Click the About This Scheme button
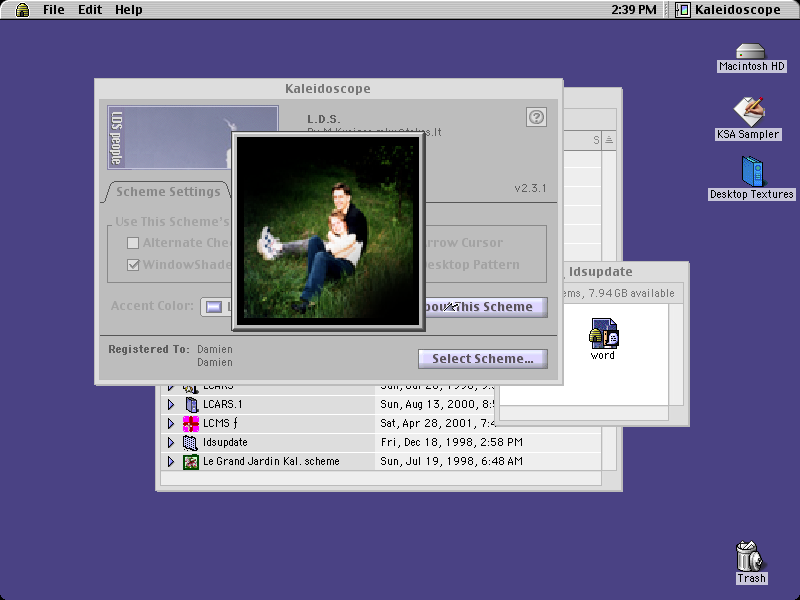Image resolution: width=800 pixels, height=600 pixels. pos(485,307)
